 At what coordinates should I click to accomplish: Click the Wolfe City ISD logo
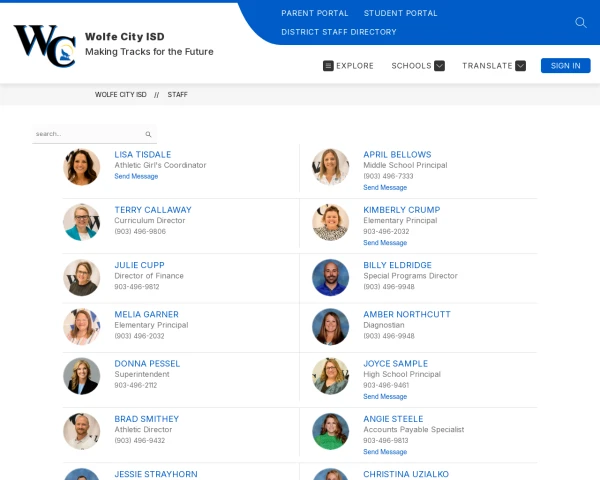(x=44, y=45)
